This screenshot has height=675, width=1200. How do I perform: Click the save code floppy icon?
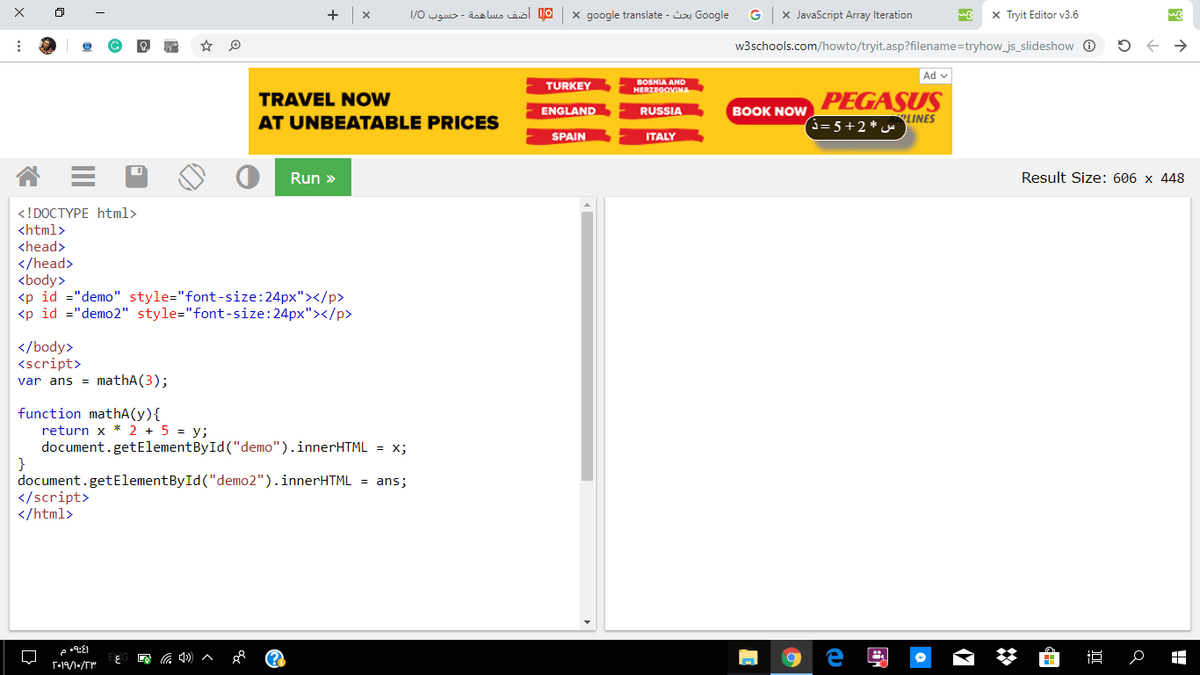137,177
